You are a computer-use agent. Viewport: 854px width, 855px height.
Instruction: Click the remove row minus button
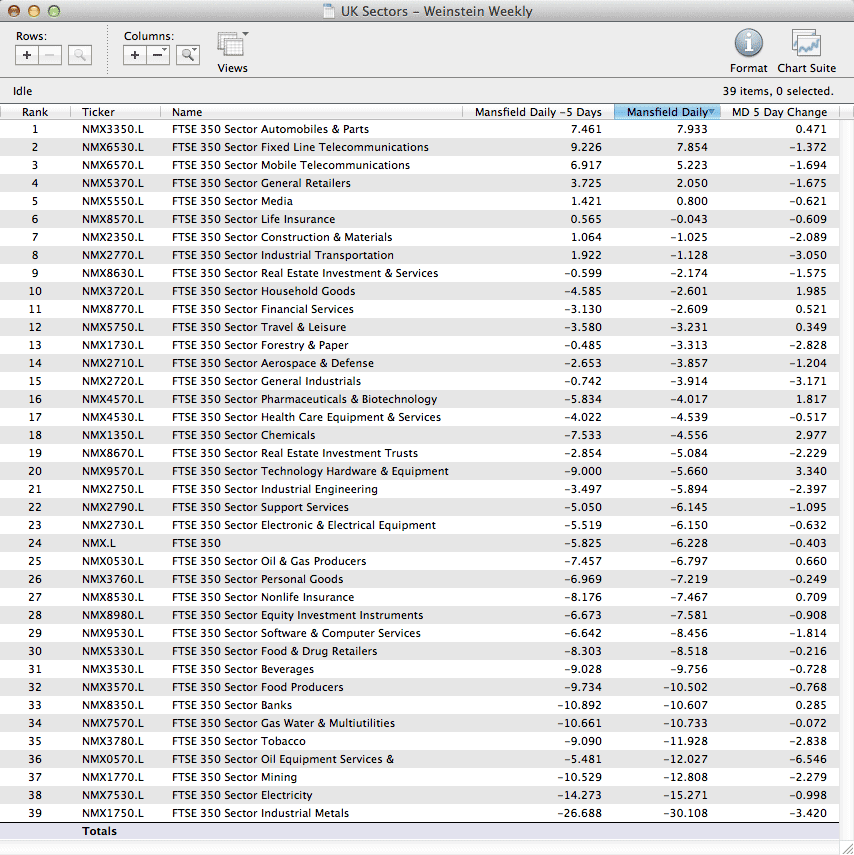coord(50,55)
